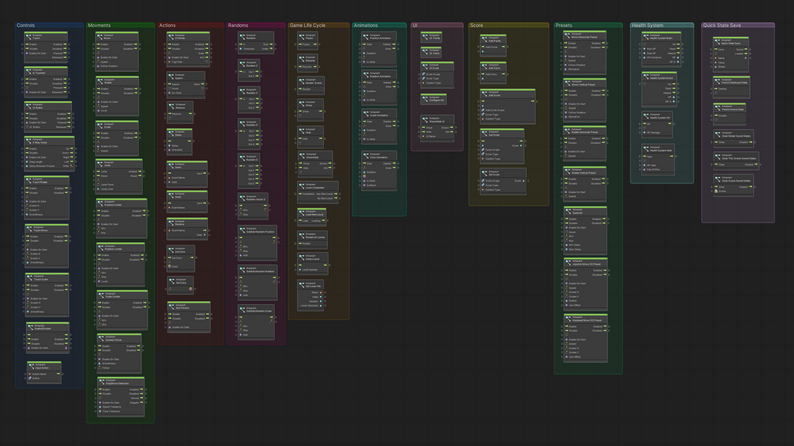Click the UI Score node graph icon
794x446 pixels.
click(425, 67)
